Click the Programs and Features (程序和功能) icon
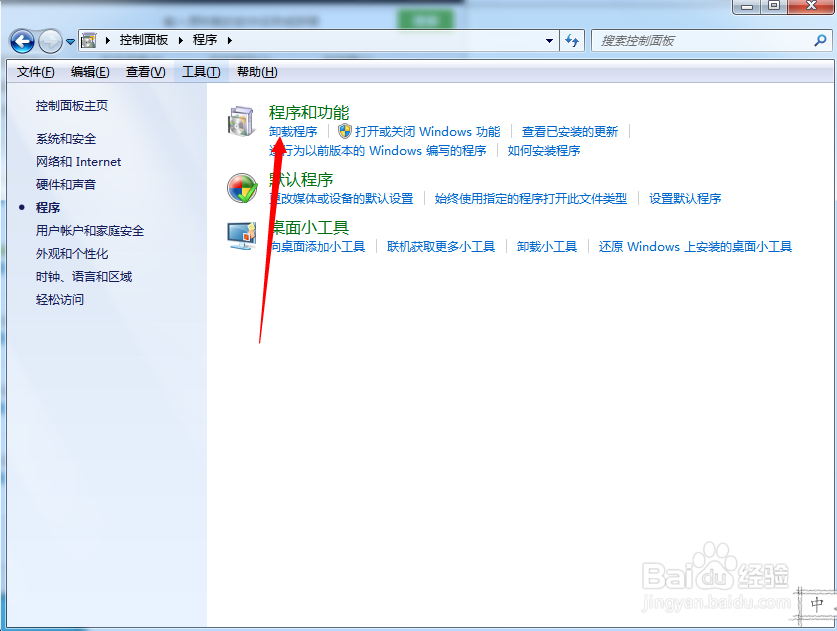 coord(241,121)
